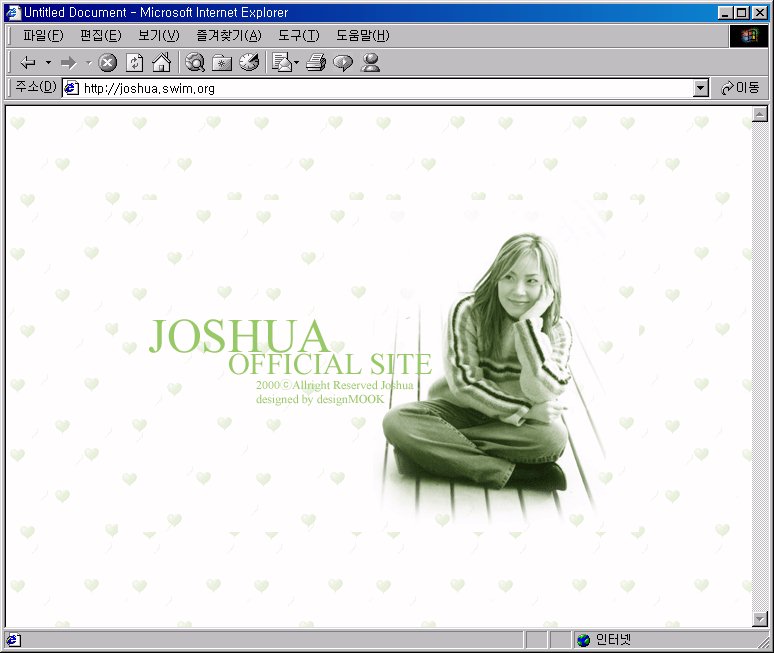This screenshot has height=653, width=774.
Task: Open the 파일(F) menu
Action: click(42, 36)
